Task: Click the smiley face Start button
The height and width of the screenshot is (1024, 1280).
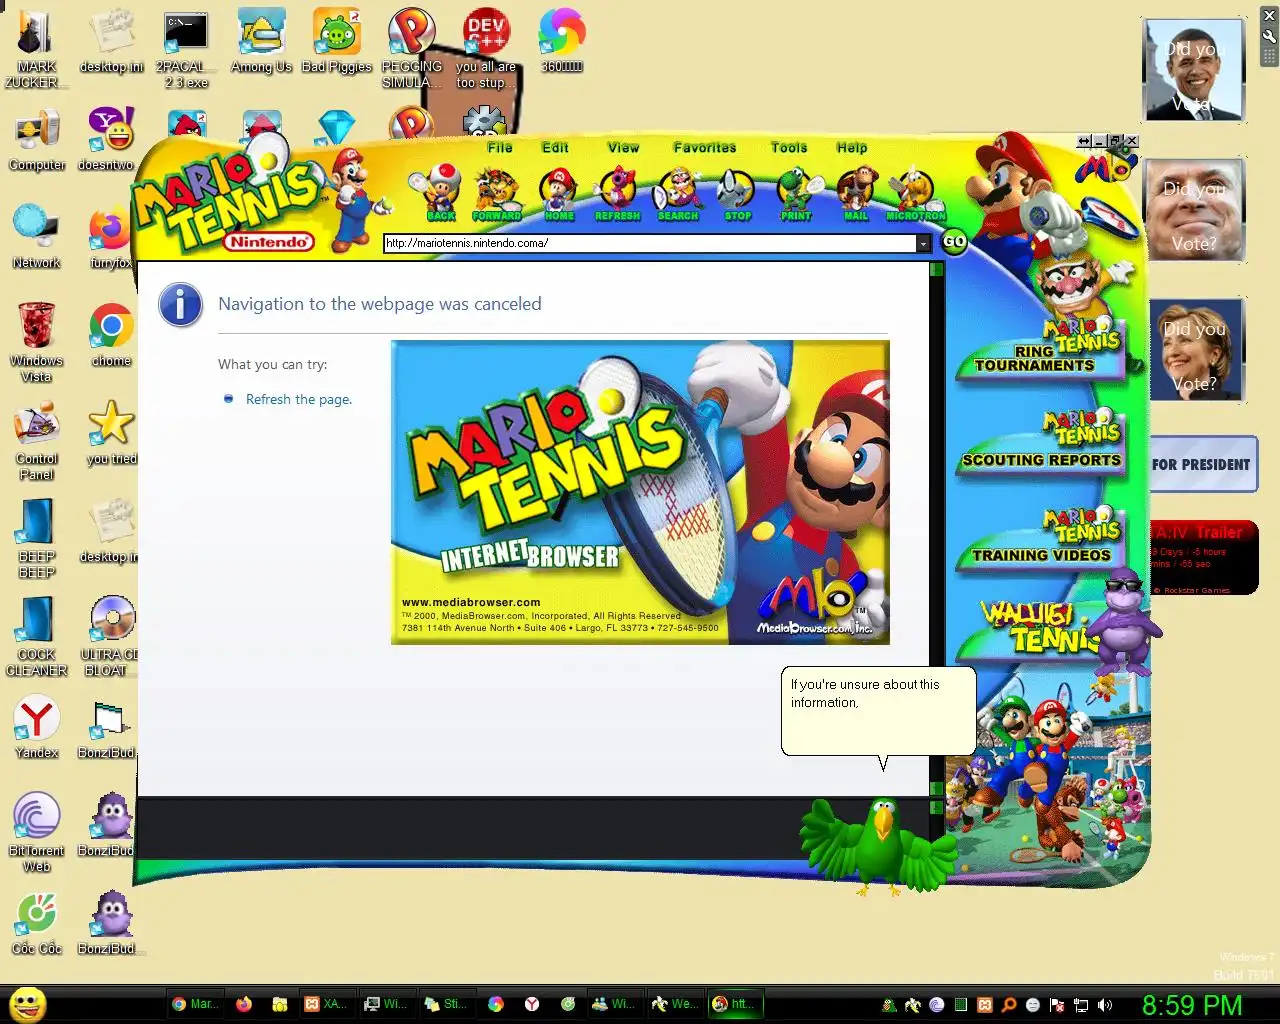Action: tap(28, 1004)
